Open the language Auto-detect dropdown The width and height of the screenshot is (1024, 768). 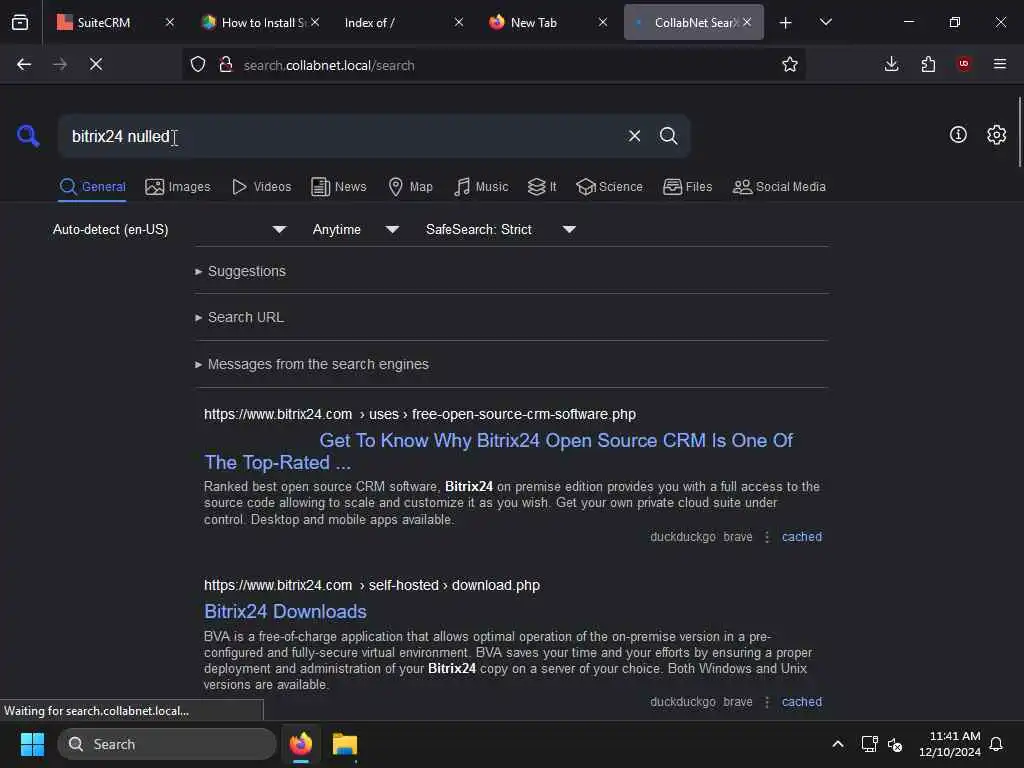point(169,229)
